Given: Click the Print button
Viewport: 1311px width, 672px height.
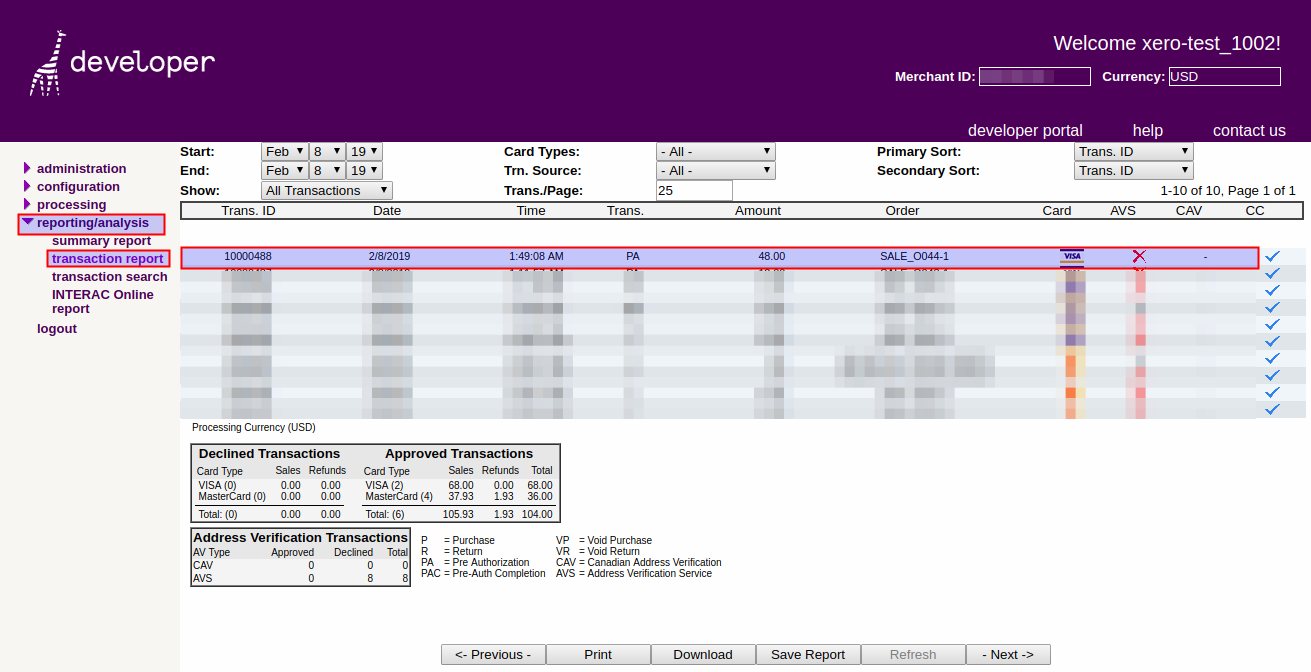Looking at the screenshot, I should click(598, 655).
